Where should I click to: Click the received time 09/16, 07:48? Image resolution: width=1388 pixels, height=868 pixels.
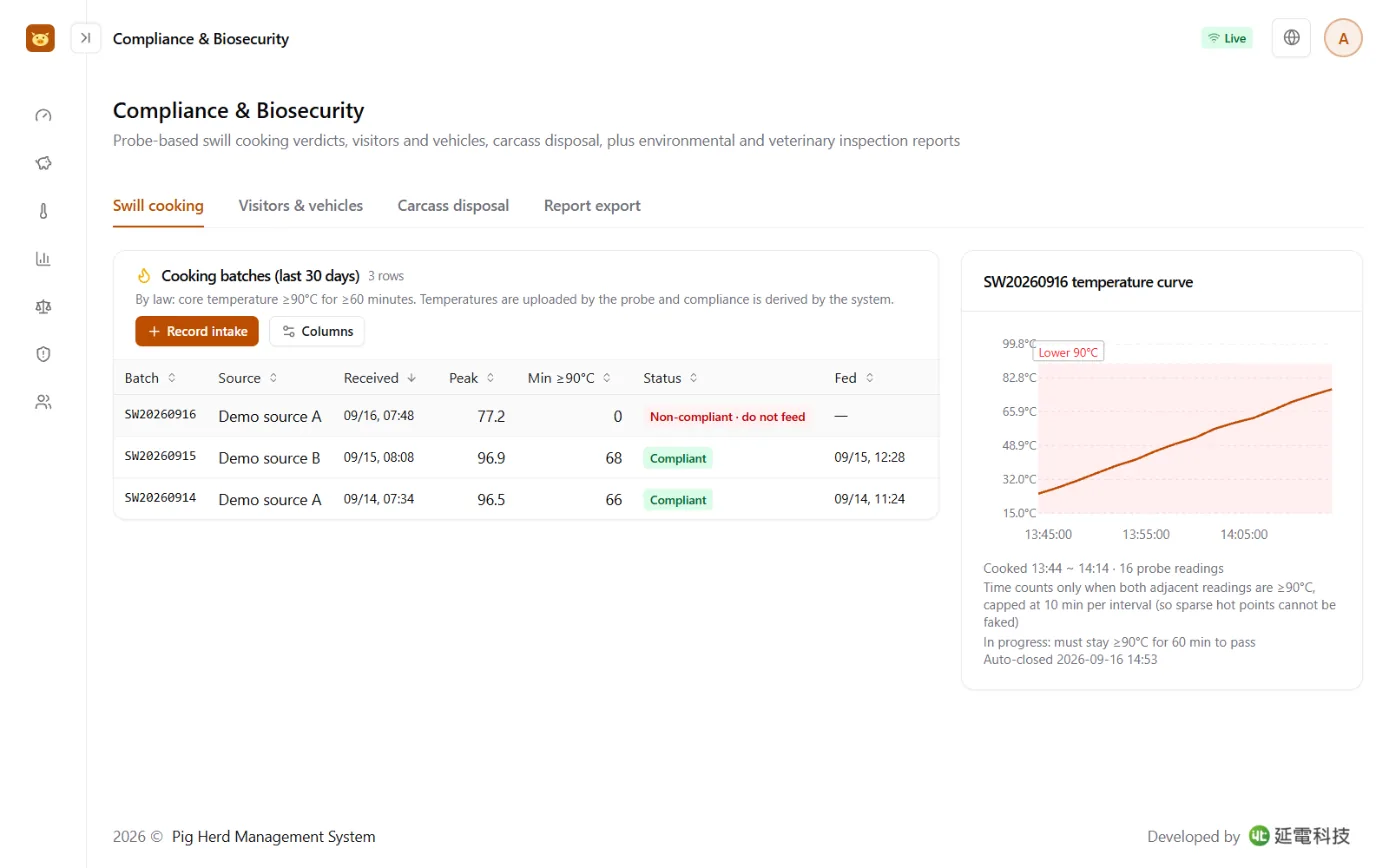(x=379, y=416)
